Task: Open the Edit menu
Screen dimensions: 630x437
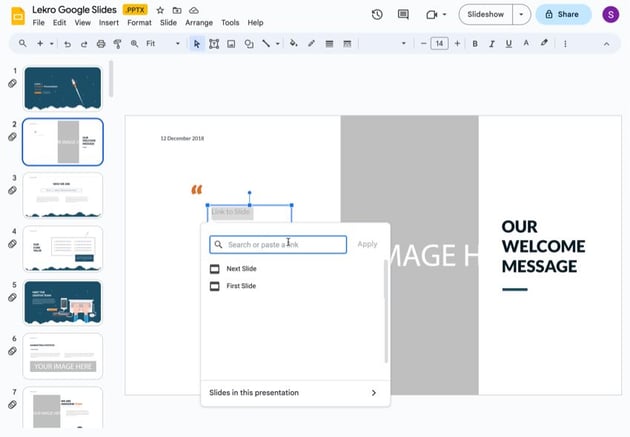Action: tap(59, 23)
